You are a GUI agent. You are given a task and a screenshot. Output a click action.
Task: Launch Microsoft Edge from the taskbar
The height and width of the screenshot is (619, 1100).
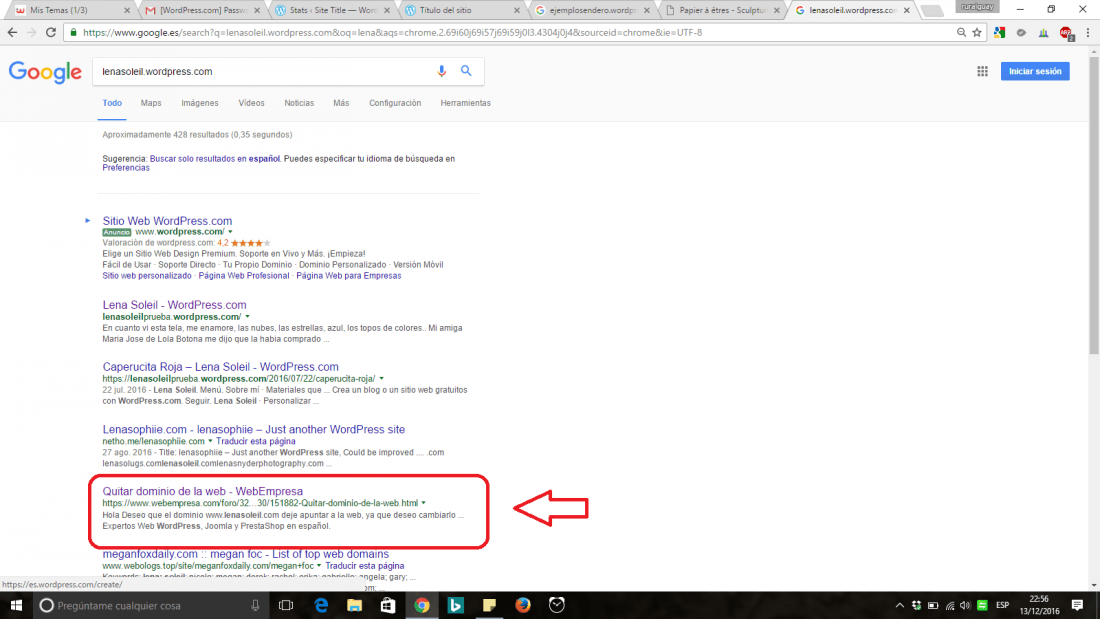pyautogui.click(x=321, y=605)
